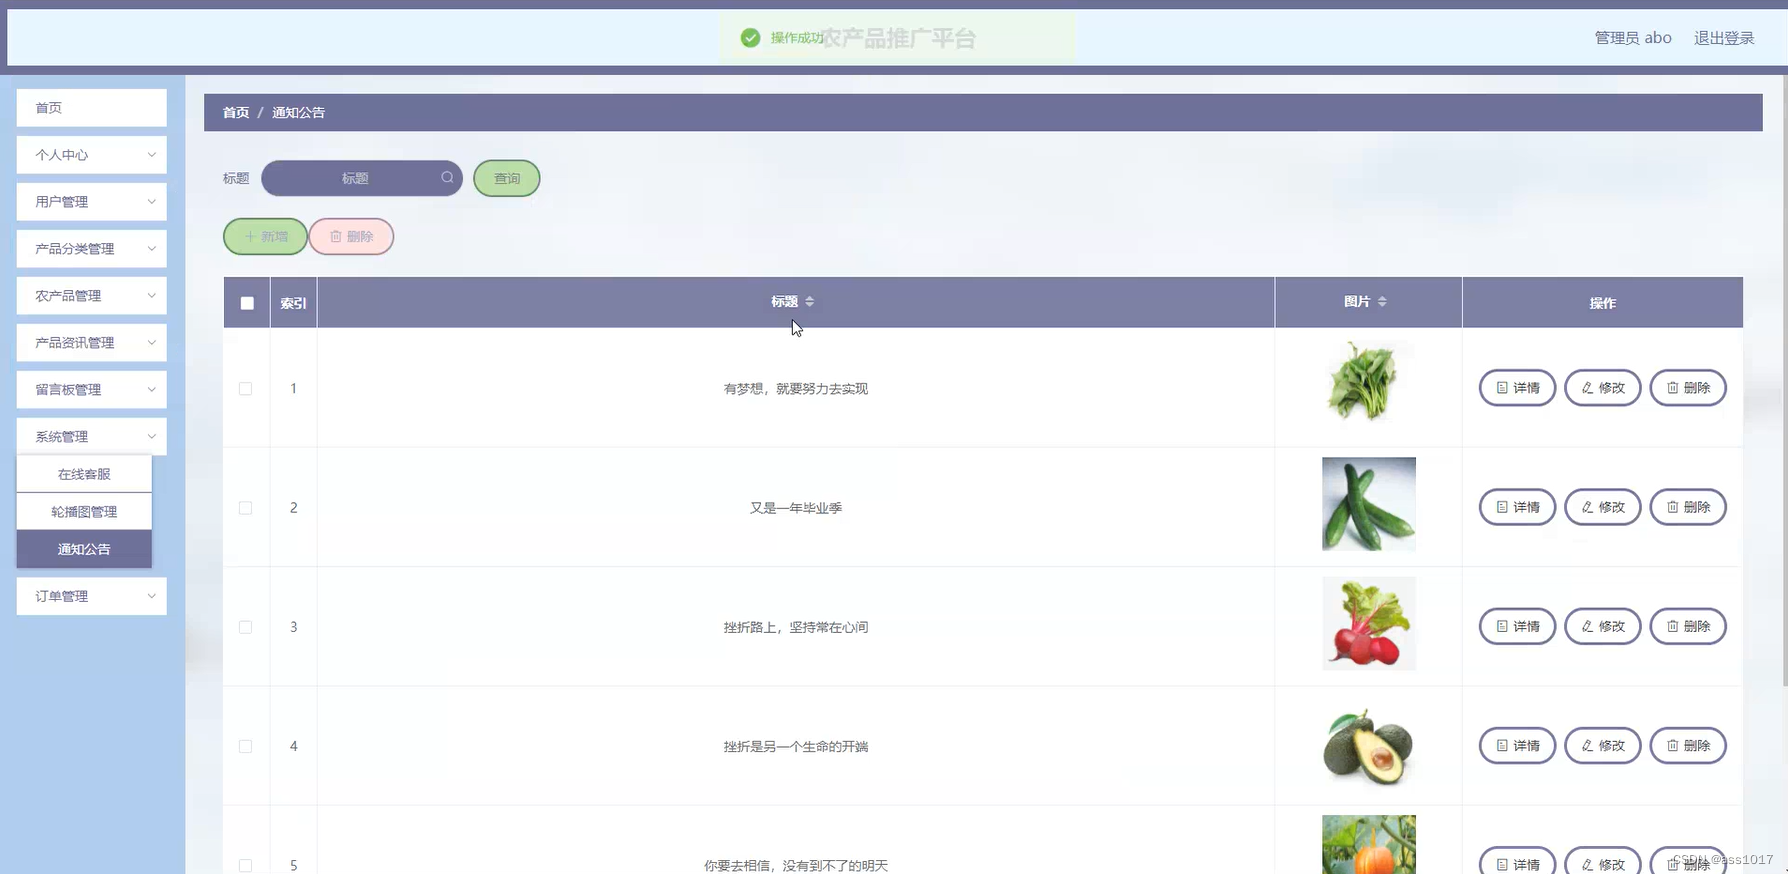The height and width of the screenshot is (874, 1788).
Task: Click title text 又是一年毕业季
Action: pos(796,508)
